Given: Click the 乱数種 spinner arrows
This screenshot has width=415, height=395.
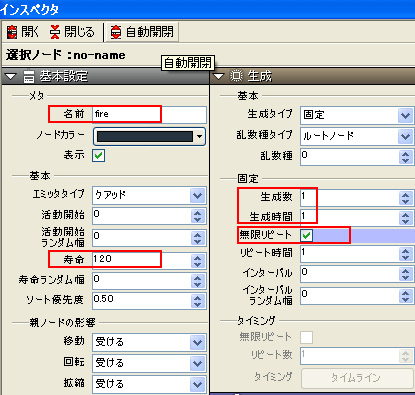Looking at the screenshot, I should [406, 157].
